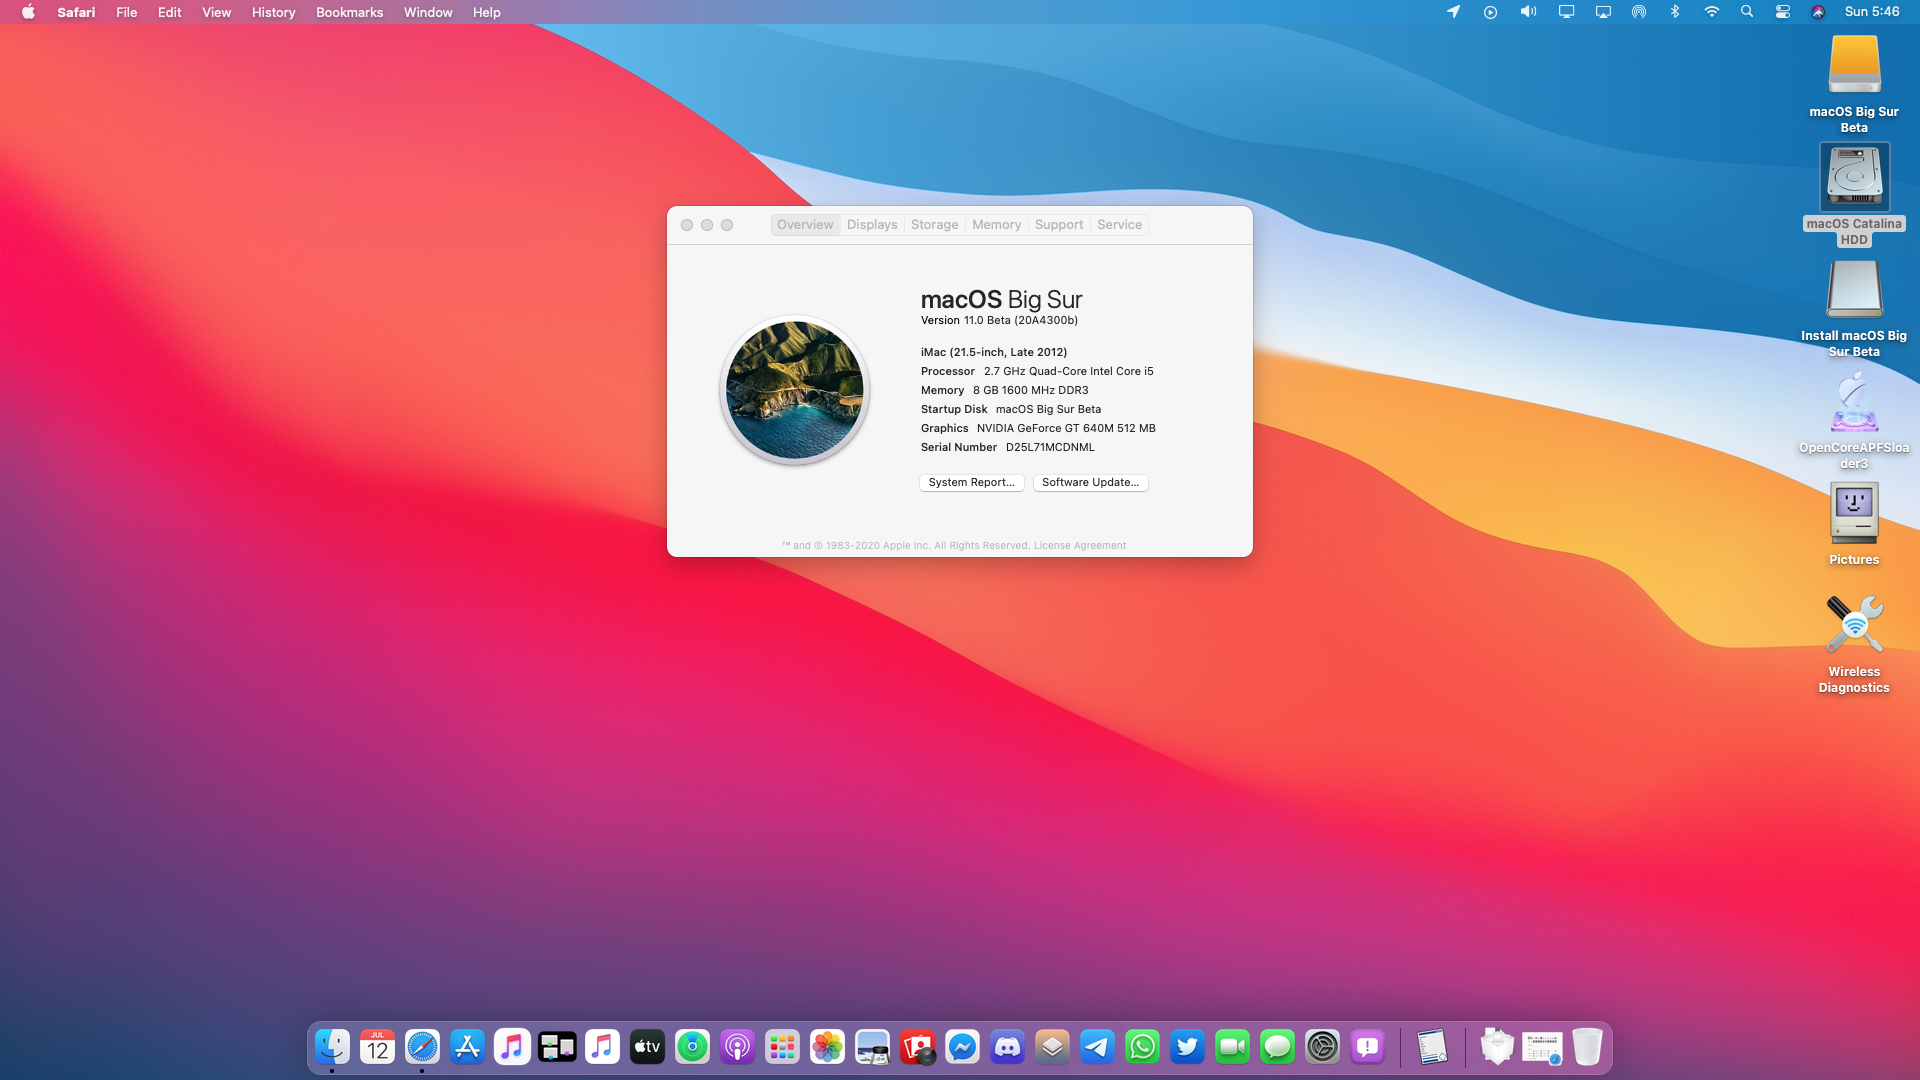
Task: Select macOS Big Sur Beta drive icon
Action: [x=1854, y=66]
